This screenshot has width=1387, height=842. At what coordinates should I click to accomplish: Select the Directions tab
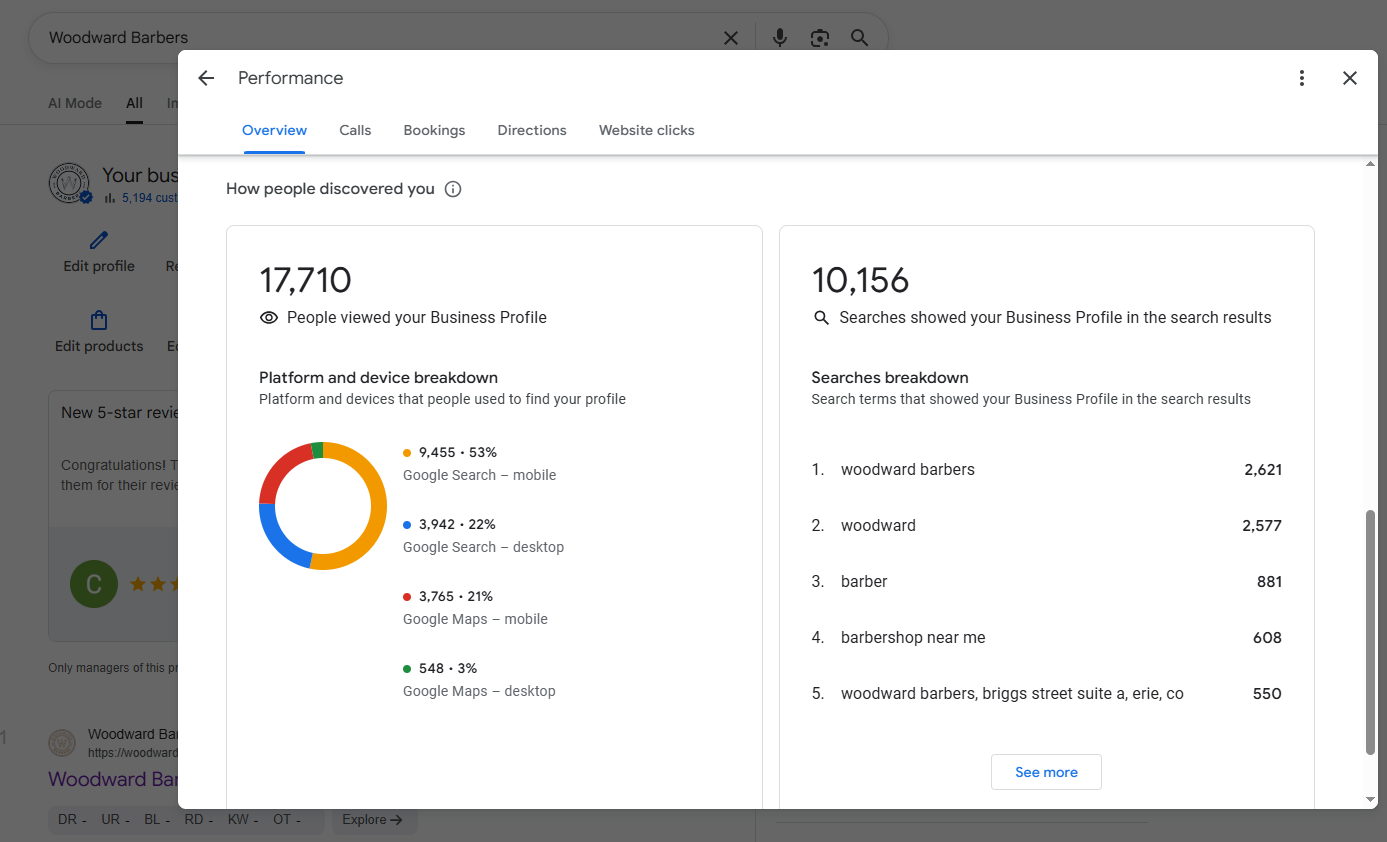pyautogui.click(x=532, y=130)
